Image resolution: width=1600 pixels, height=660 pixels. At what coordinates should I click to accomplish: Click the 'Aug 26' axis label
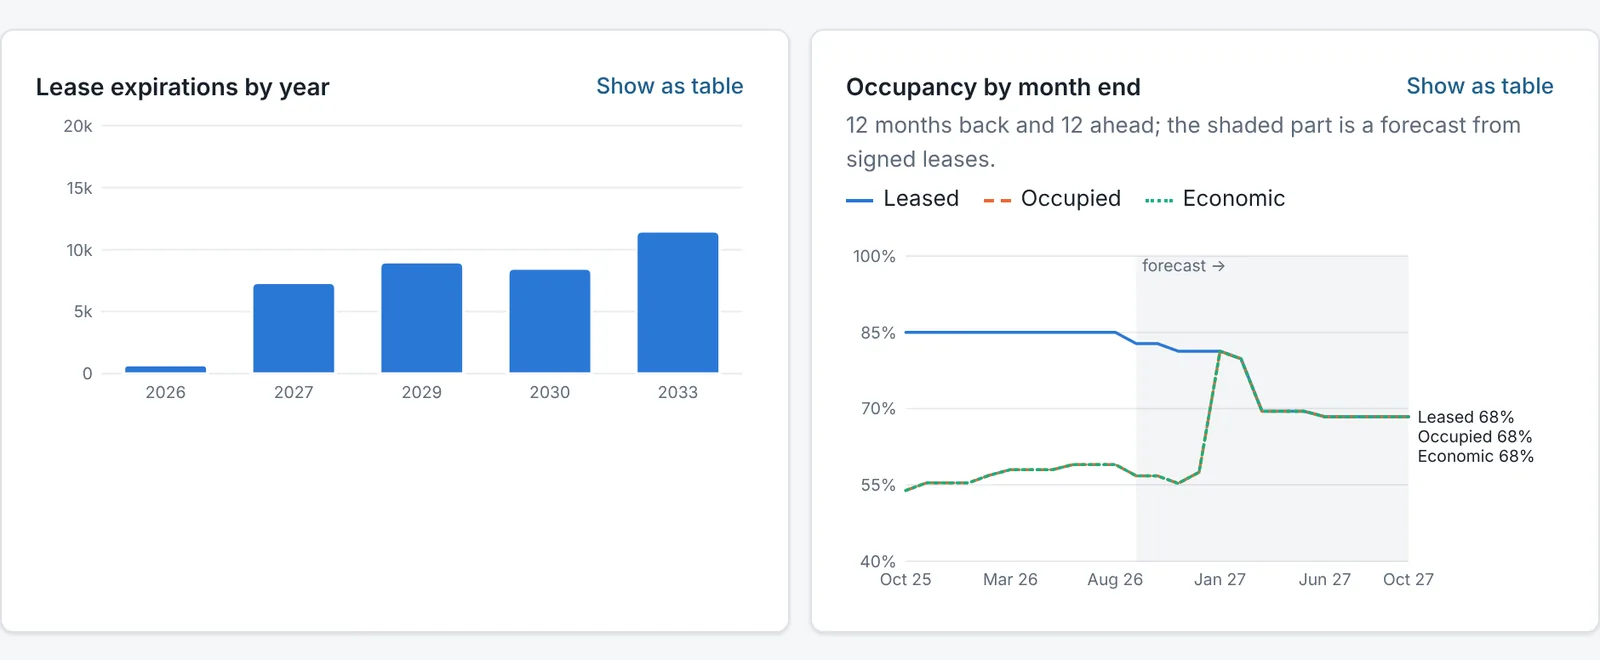pos(1115,579)
